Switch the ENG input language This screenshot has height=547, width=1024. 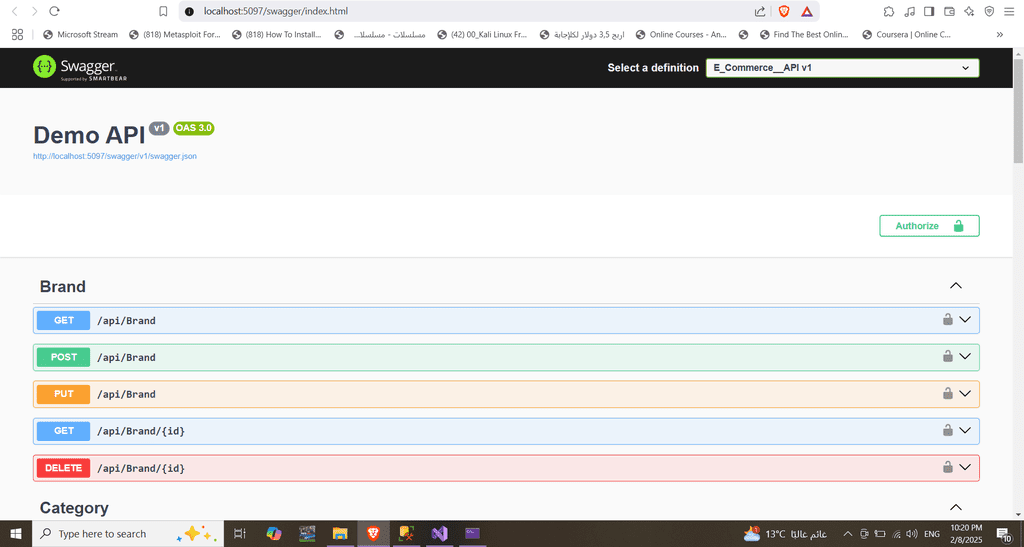(x=932, y=534)
